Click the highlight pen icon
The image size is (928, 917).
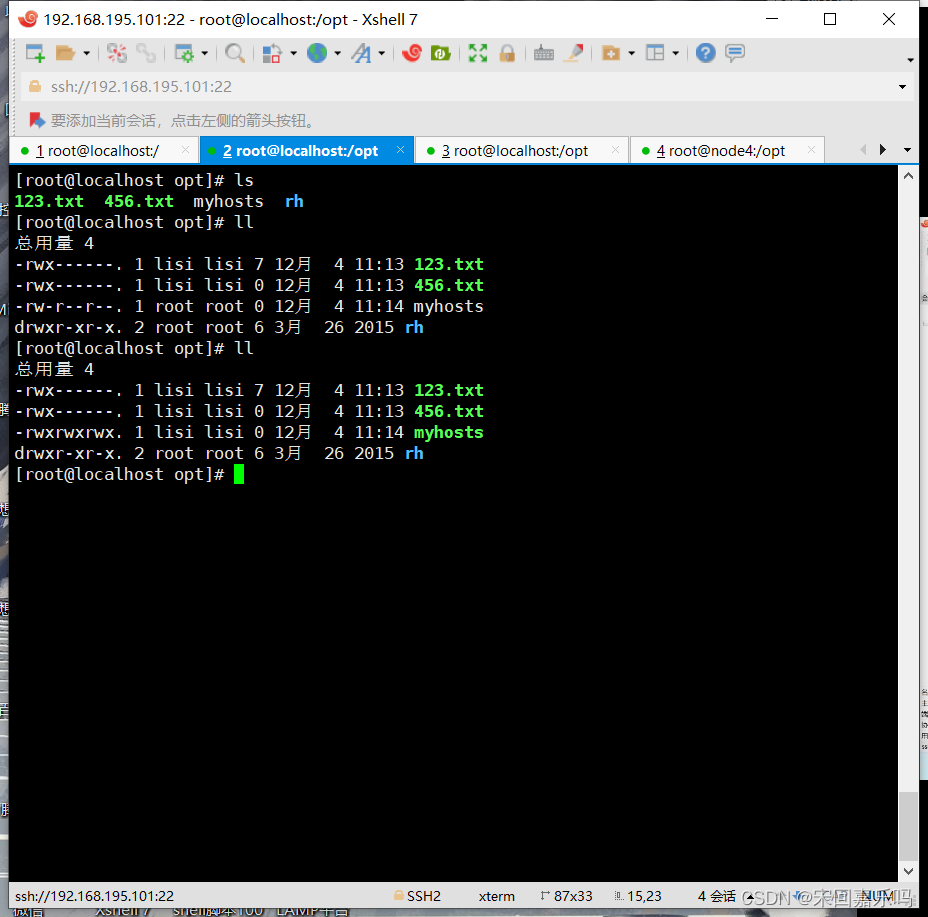pos(573,53)
